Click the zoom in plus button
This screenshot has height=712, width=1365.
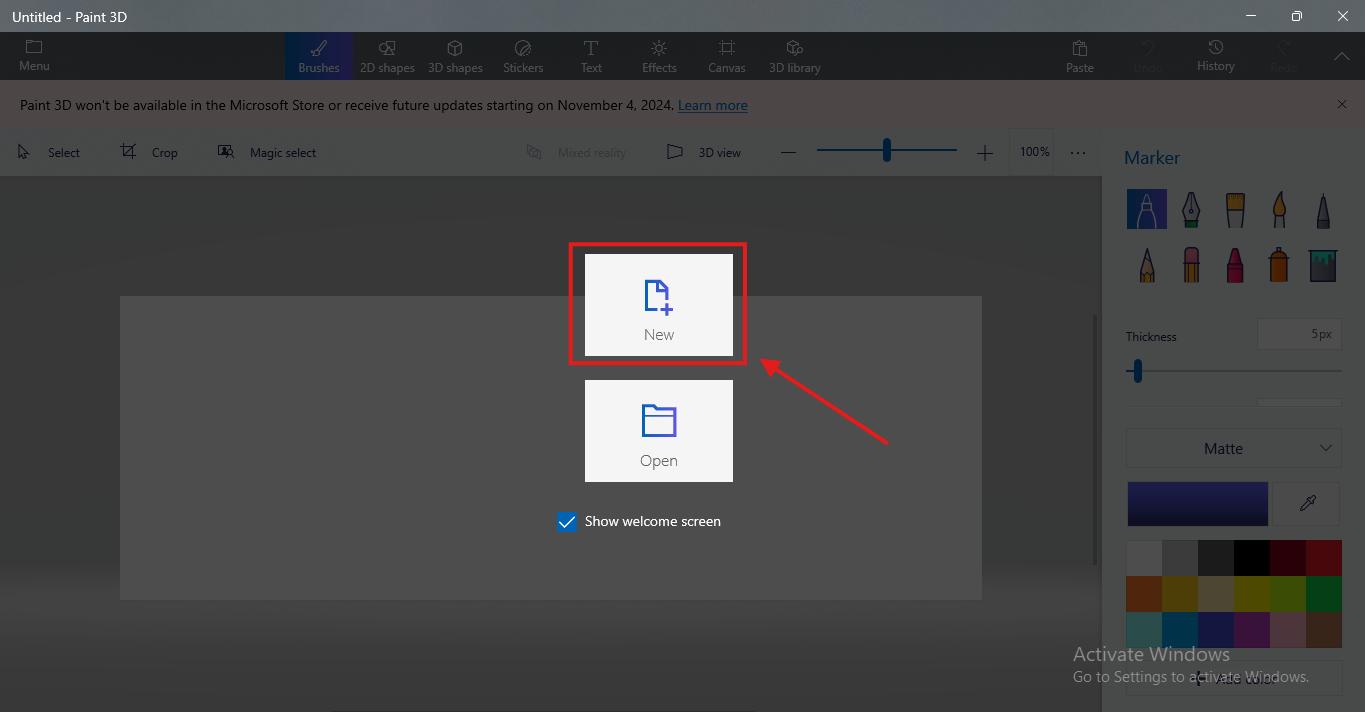tap(985, 152)
